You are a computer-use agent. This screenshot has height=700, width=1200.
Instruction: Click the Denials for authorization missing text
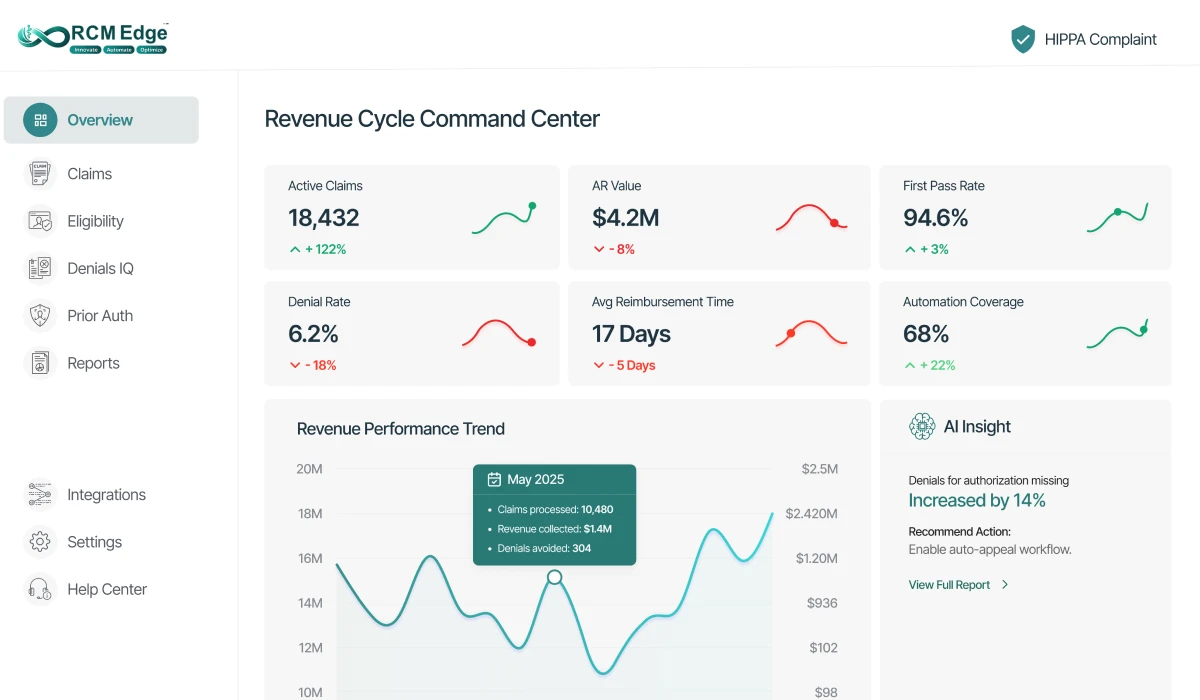pos(989,481)
